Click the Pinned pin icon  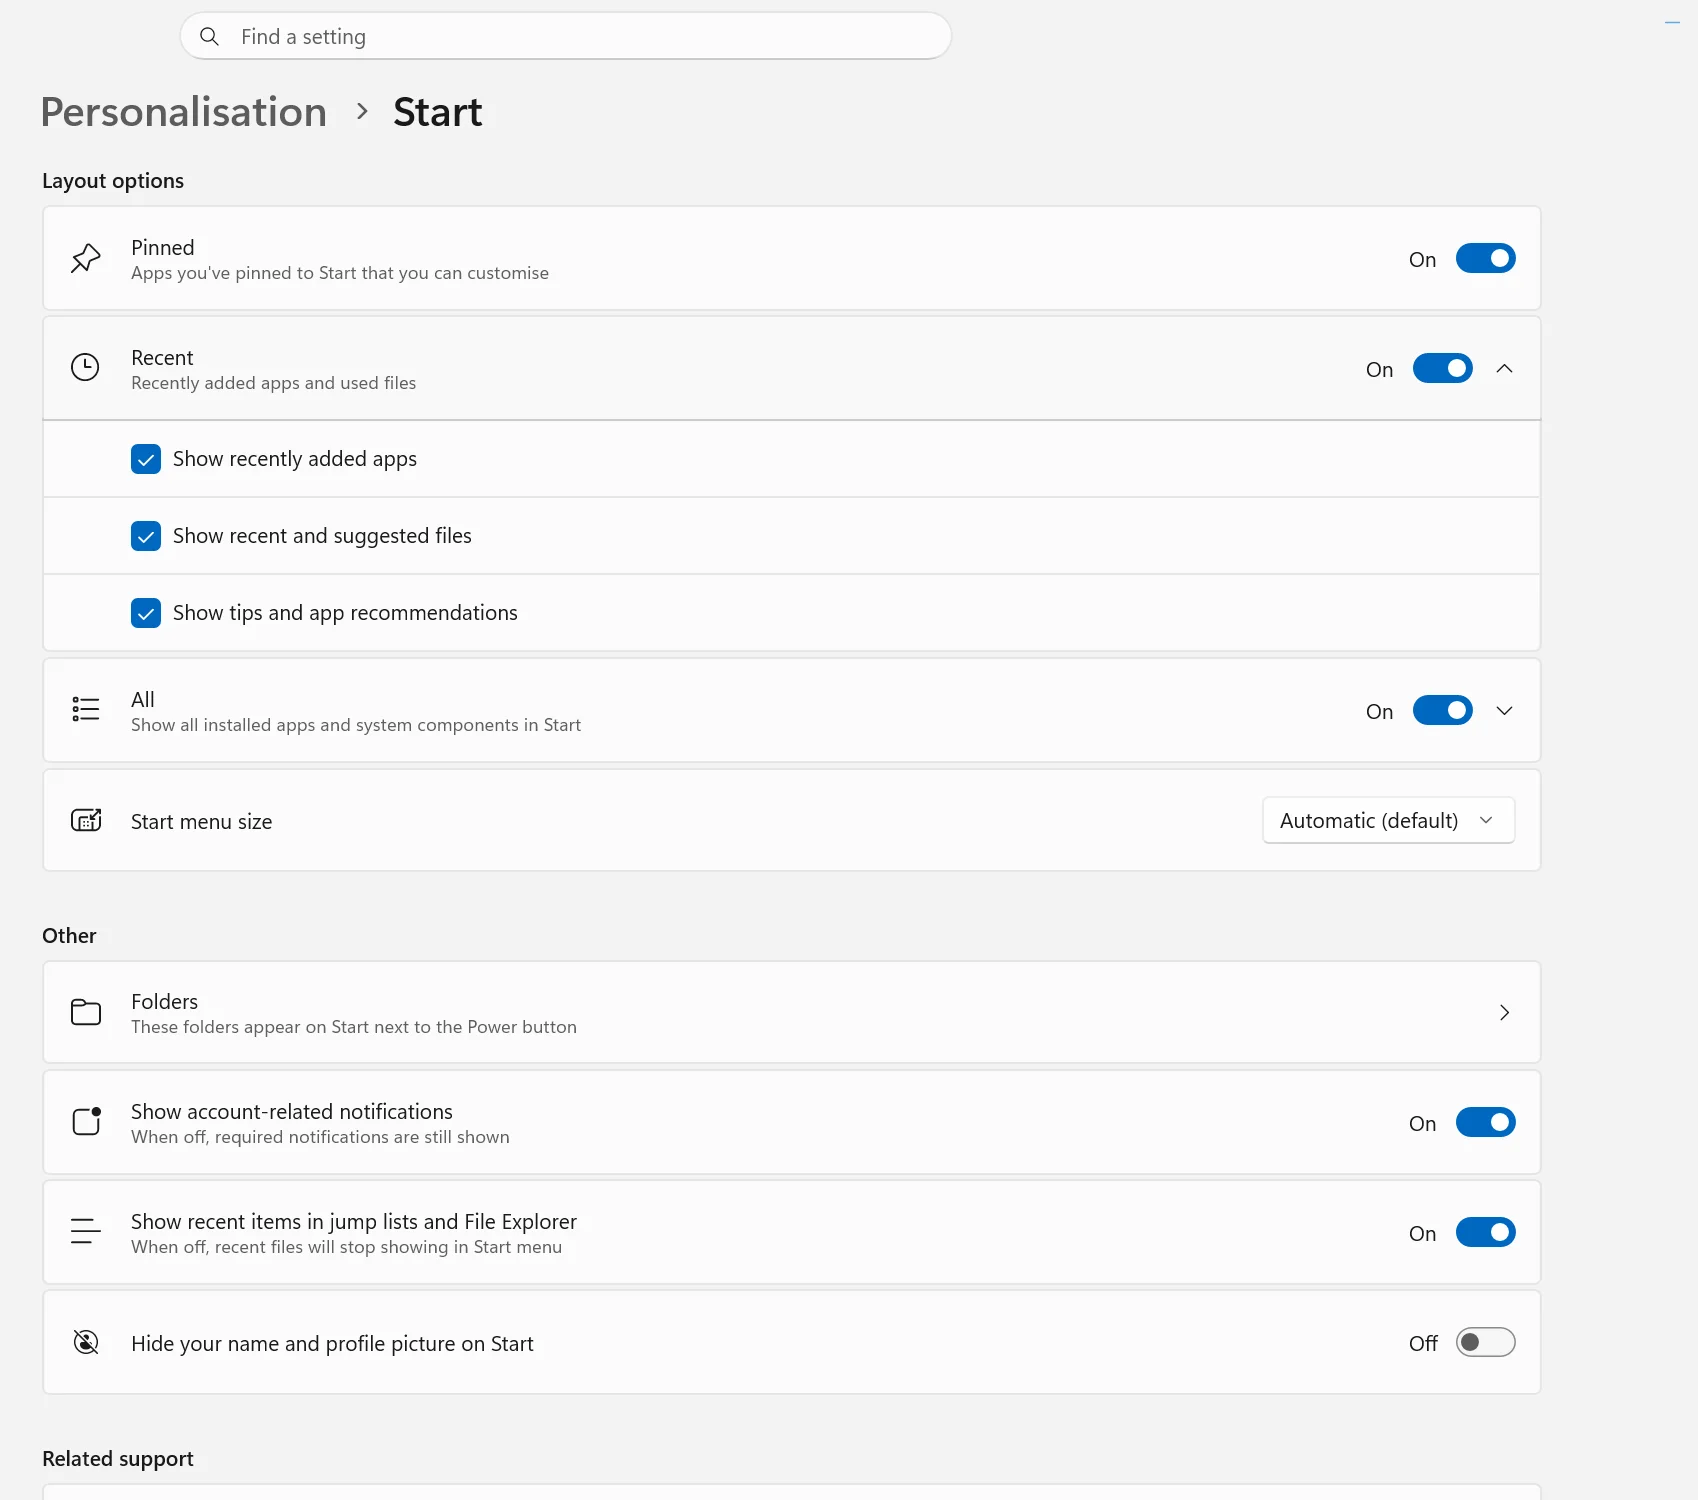point(86,258)
